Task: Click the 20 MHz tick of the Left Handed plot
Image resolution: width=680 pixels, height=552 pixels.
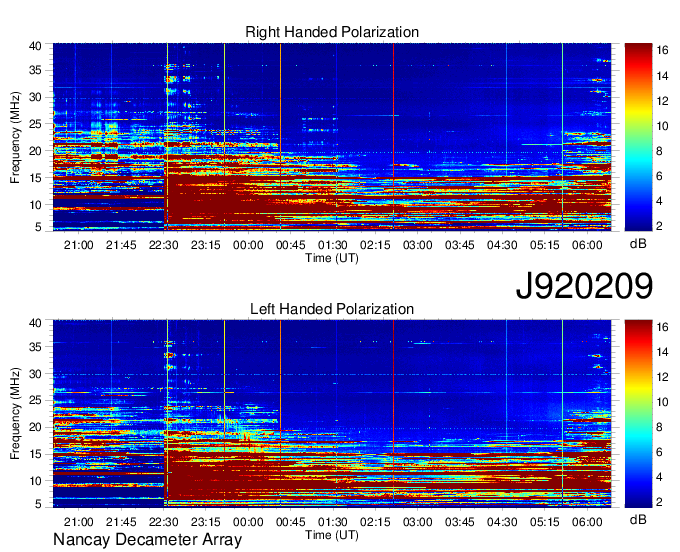Action: 35,428
